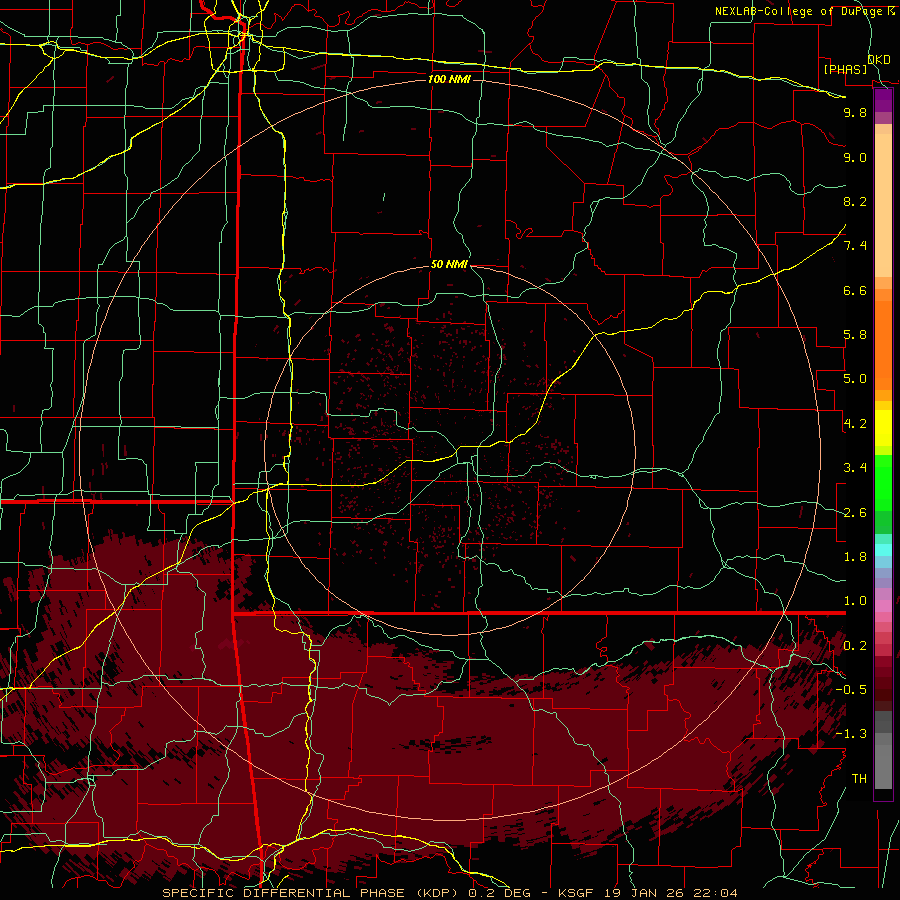
Task: Click the 9.8 scale value
Action: (855, 112)
